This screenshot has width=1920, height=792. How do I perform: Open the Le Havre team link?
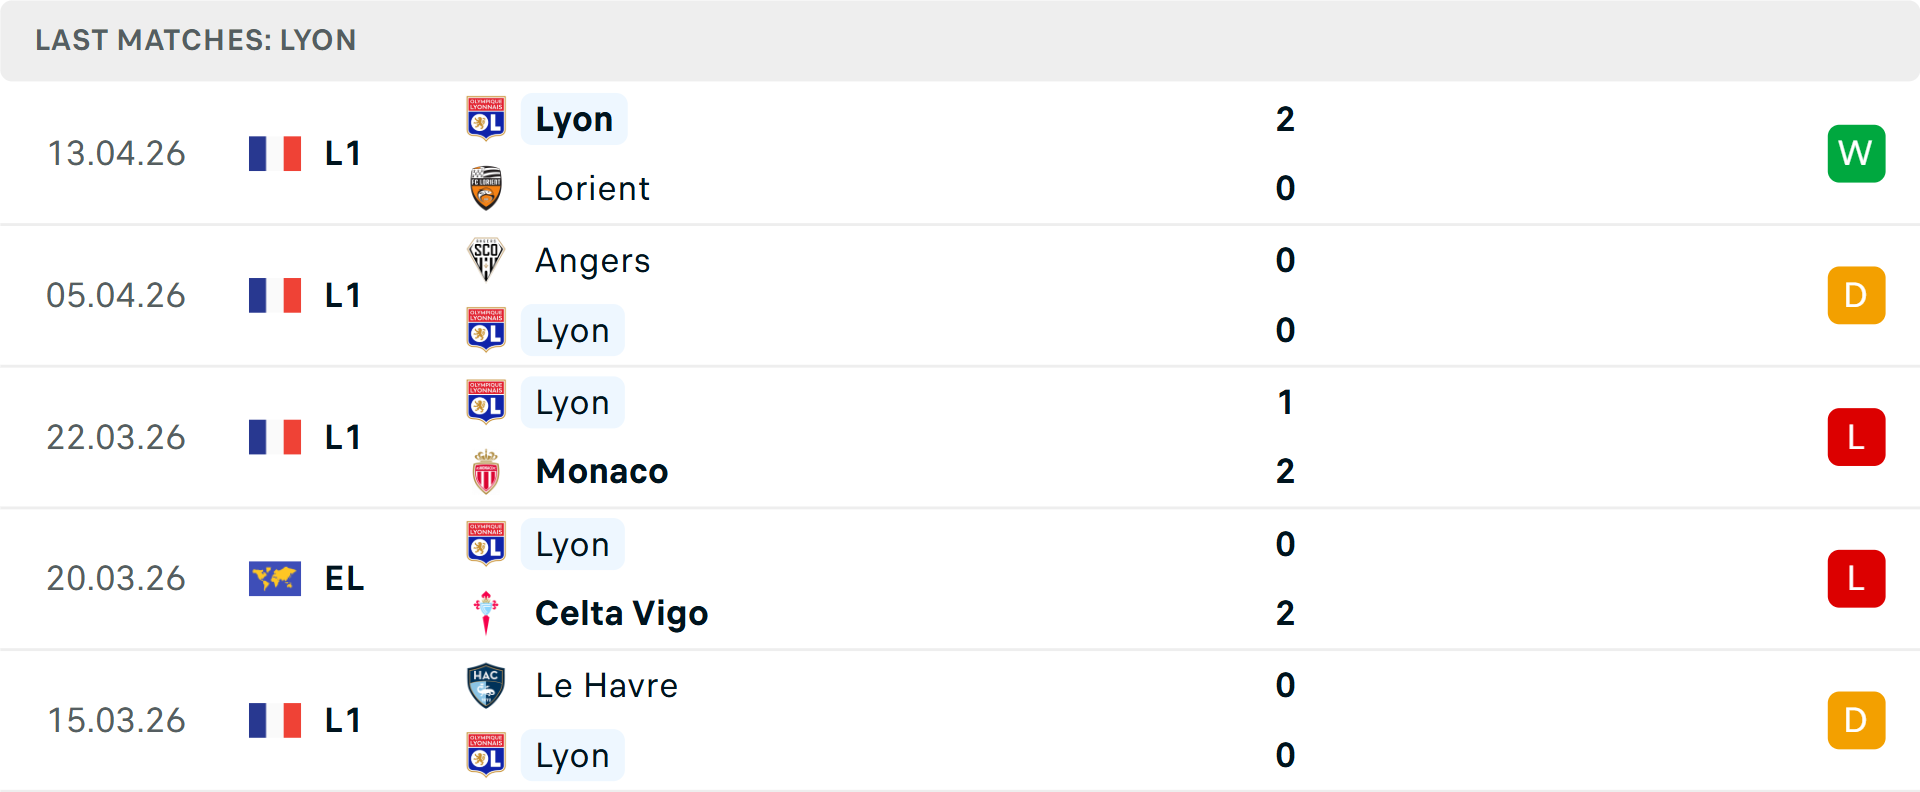(606, 686)
